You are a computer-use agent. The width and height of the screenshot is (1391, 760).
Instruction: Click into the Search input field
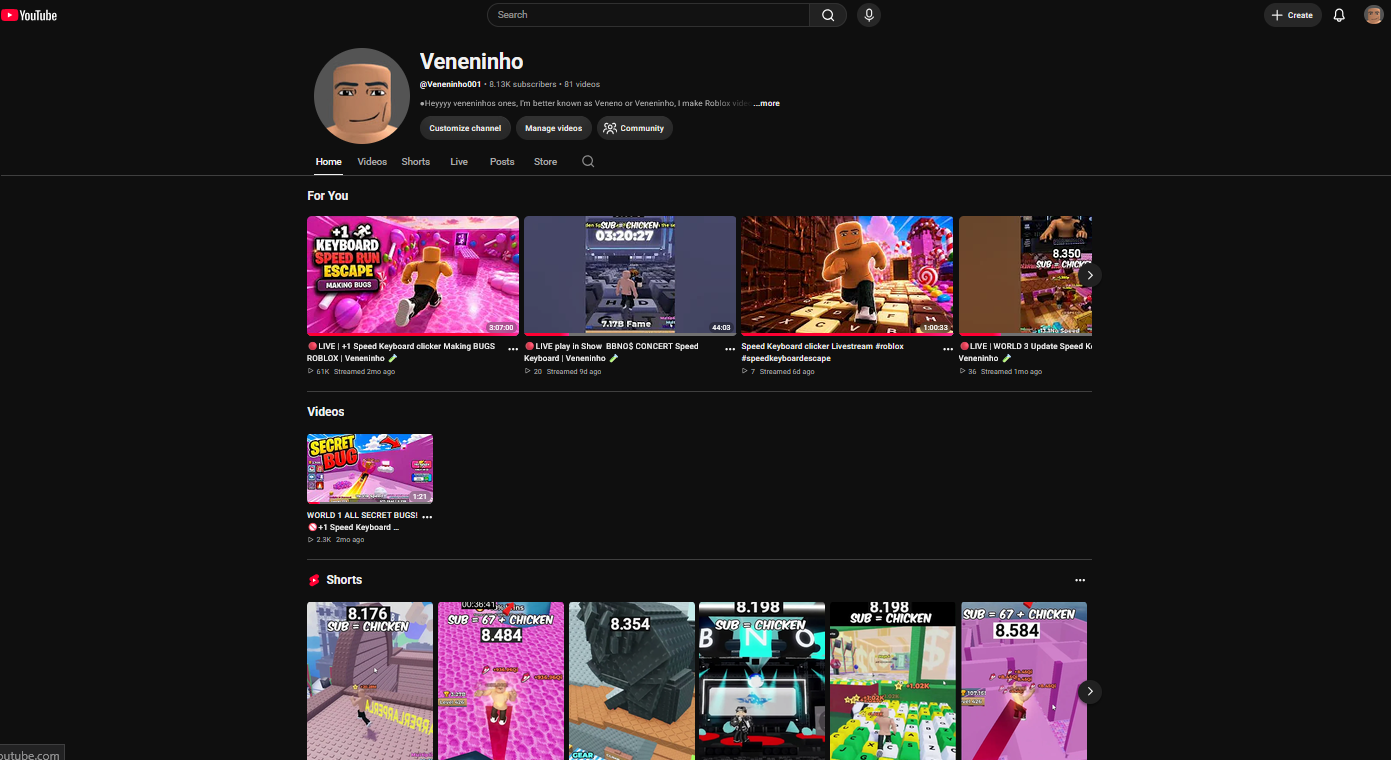[x=648, y=15]
